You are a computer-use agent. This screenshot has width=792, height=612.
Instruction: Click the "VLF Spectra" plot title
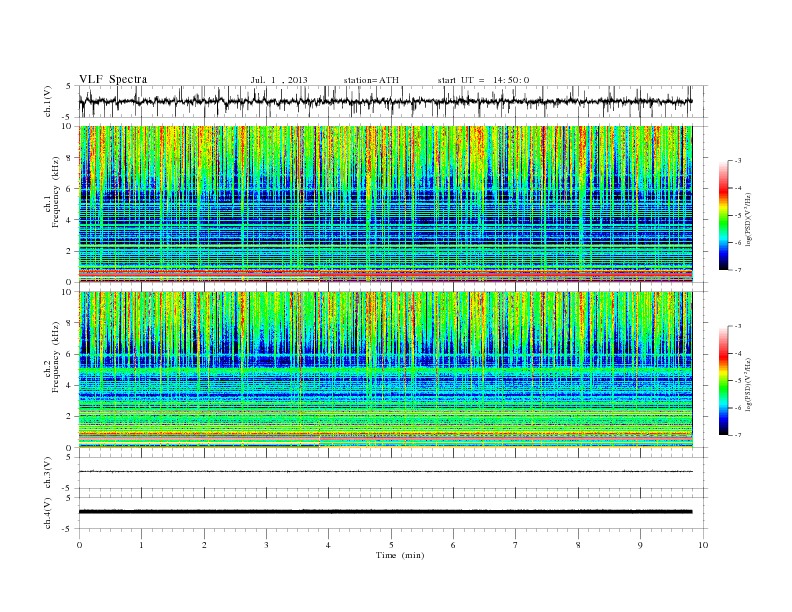pyautogui.click(x=113, y=79)
